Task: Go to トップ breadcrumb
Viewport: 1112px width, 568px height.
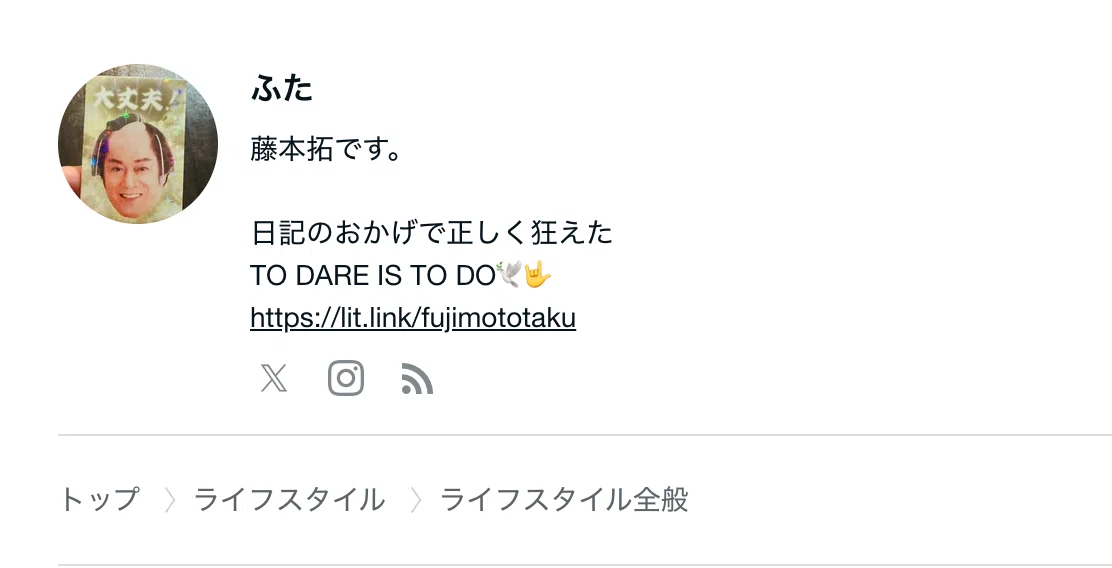Action: pos(99,500)
